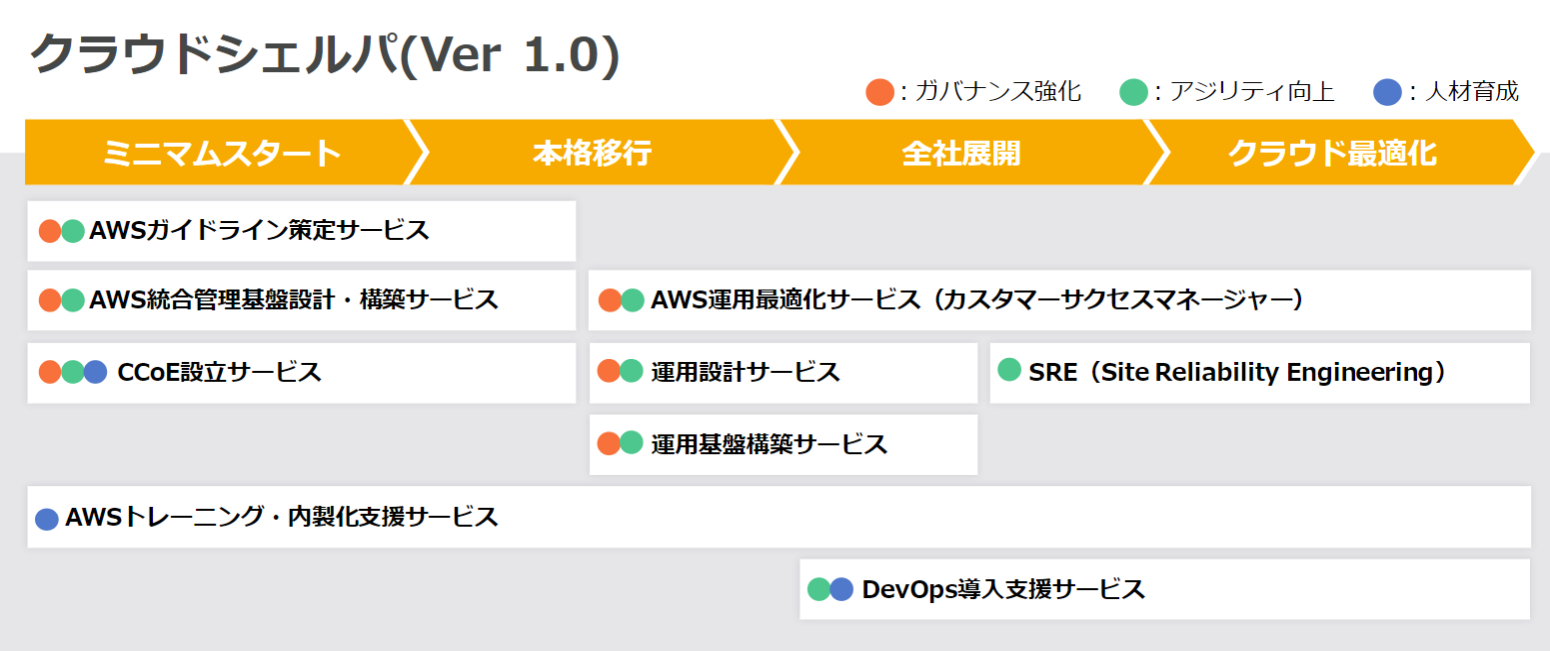Click the green アジリティ向上 legend dot

pyautogui.click(x=1133, y=93)
